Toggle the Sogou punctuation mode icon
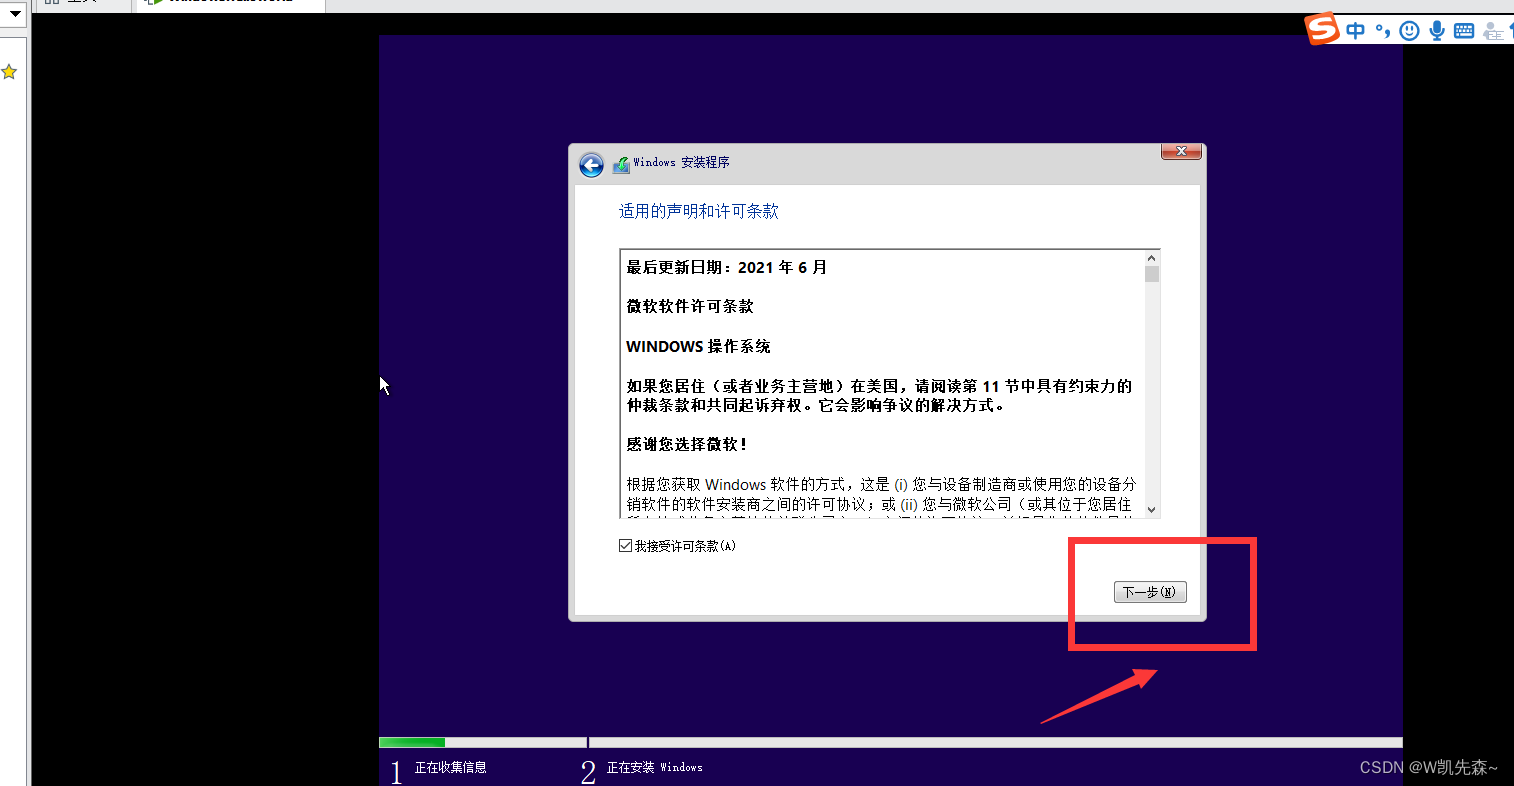This screenshot has height=786, width=1514. (1383, 31)
